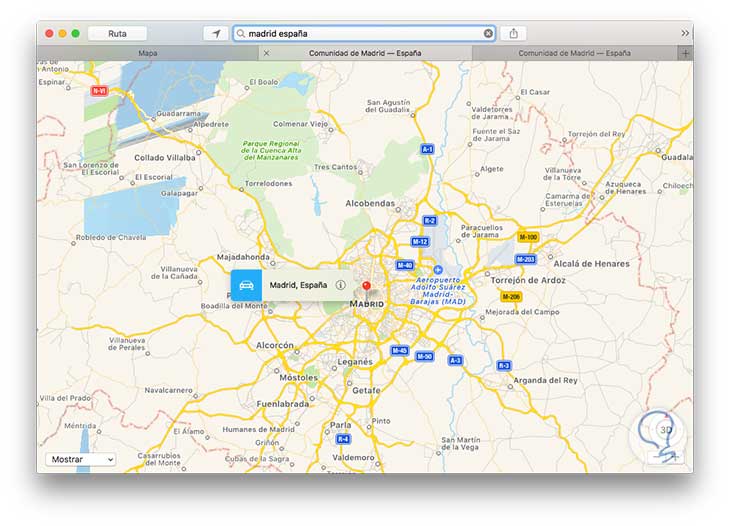Open the share icon in toolbar
The image size is (730, 526).
click(x=513, y=34)
